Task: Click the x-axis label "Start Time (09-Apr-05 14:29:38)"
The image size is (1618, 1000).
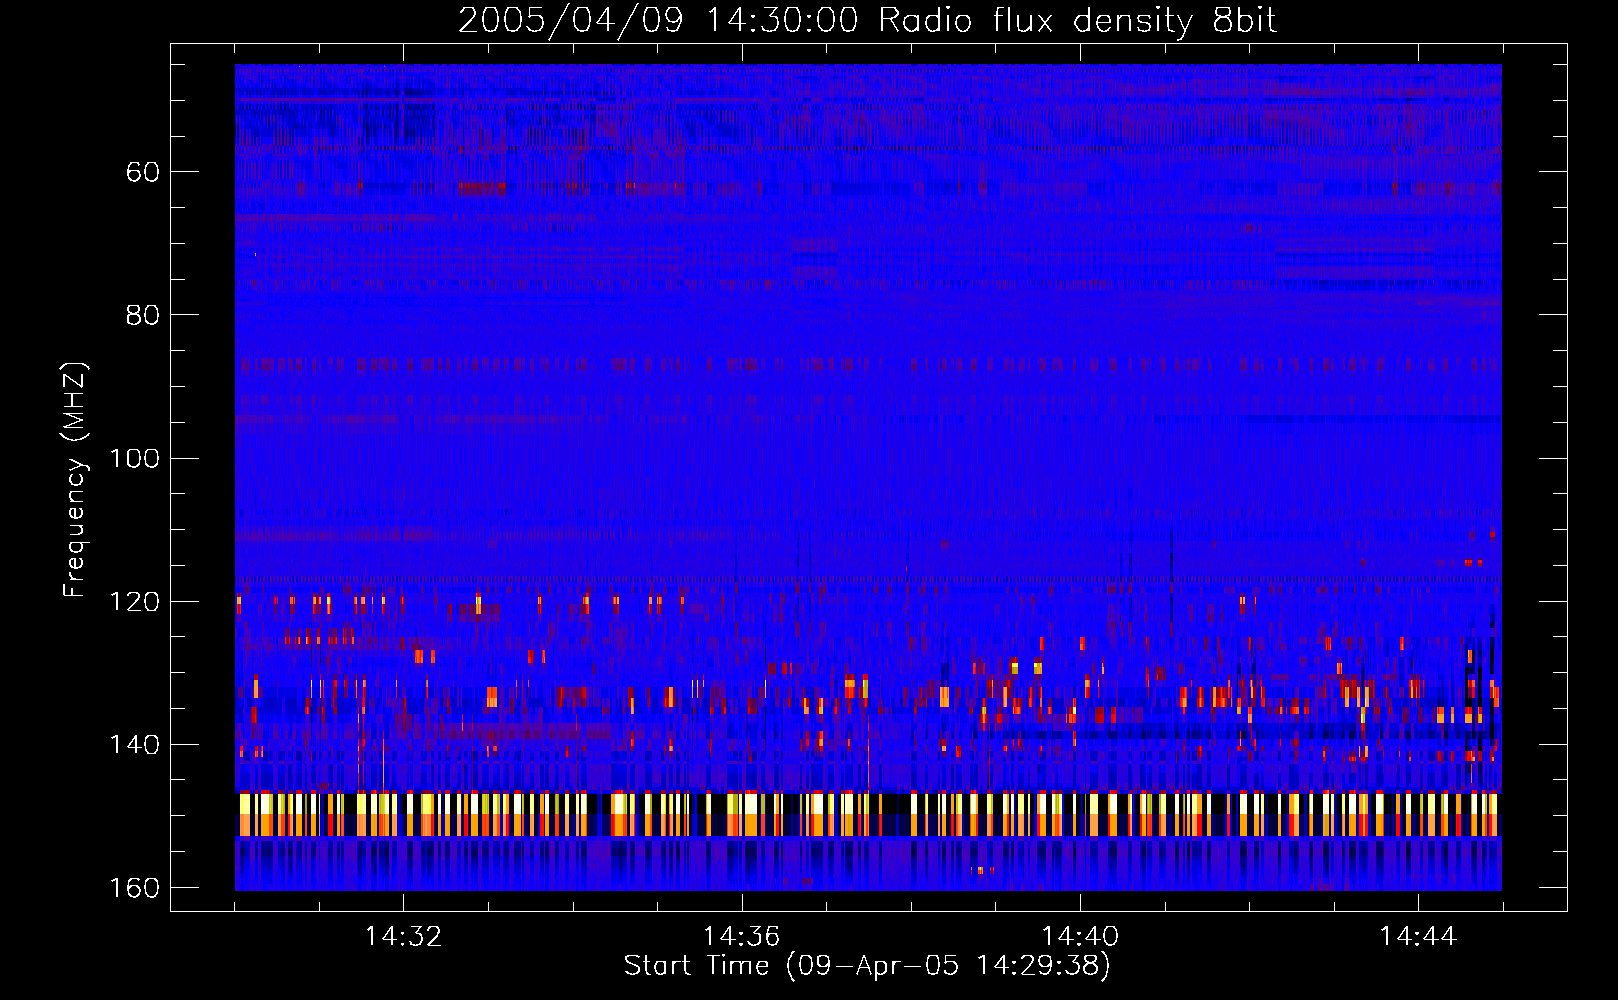Action: point(867,966)
